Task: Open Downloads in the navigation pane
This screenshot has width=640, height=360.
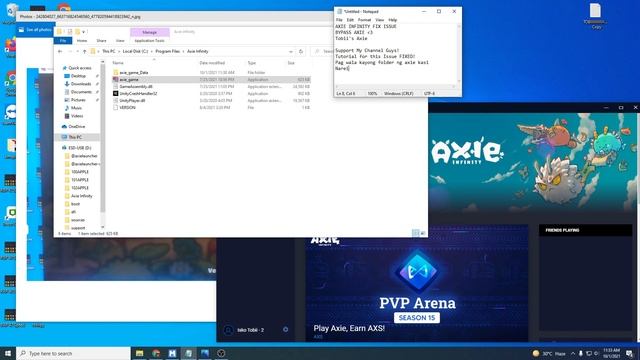Action: [81, 84]
